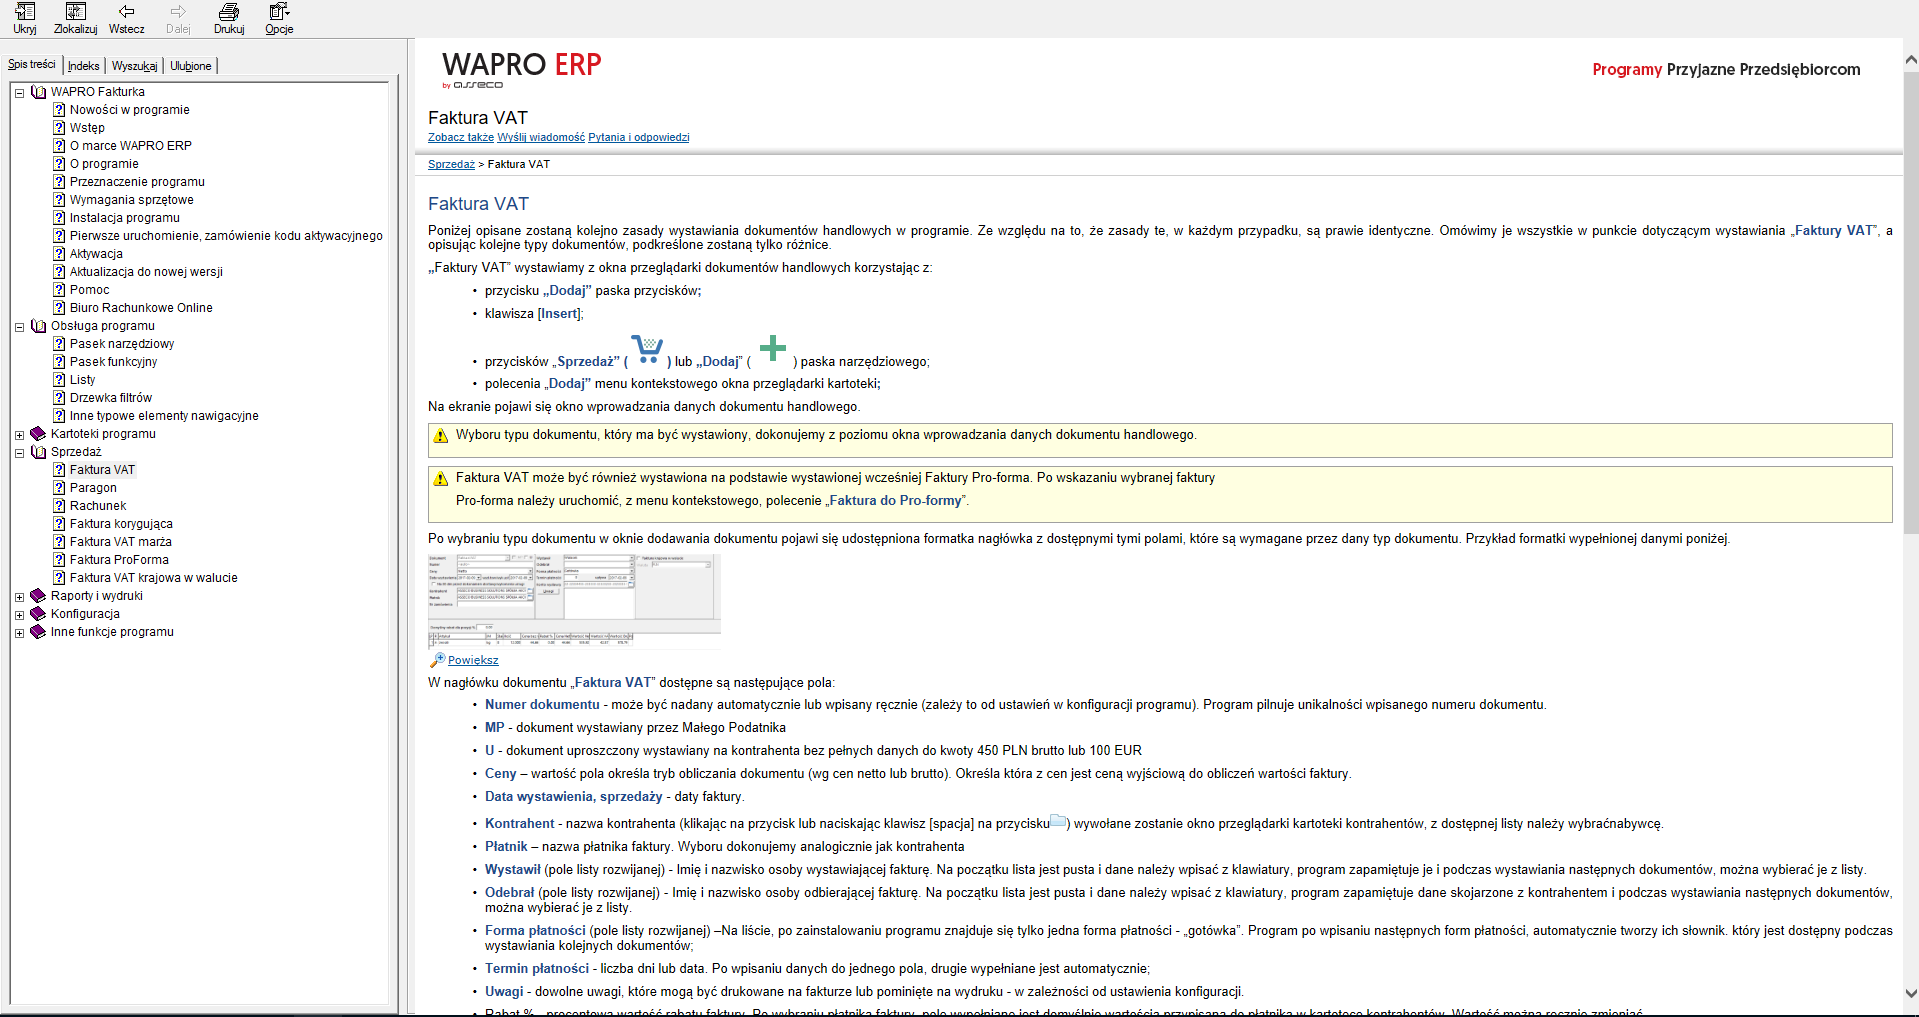Expand the Konfiguracja tree node
The image size is (1919, 1017).
[19, 615]
